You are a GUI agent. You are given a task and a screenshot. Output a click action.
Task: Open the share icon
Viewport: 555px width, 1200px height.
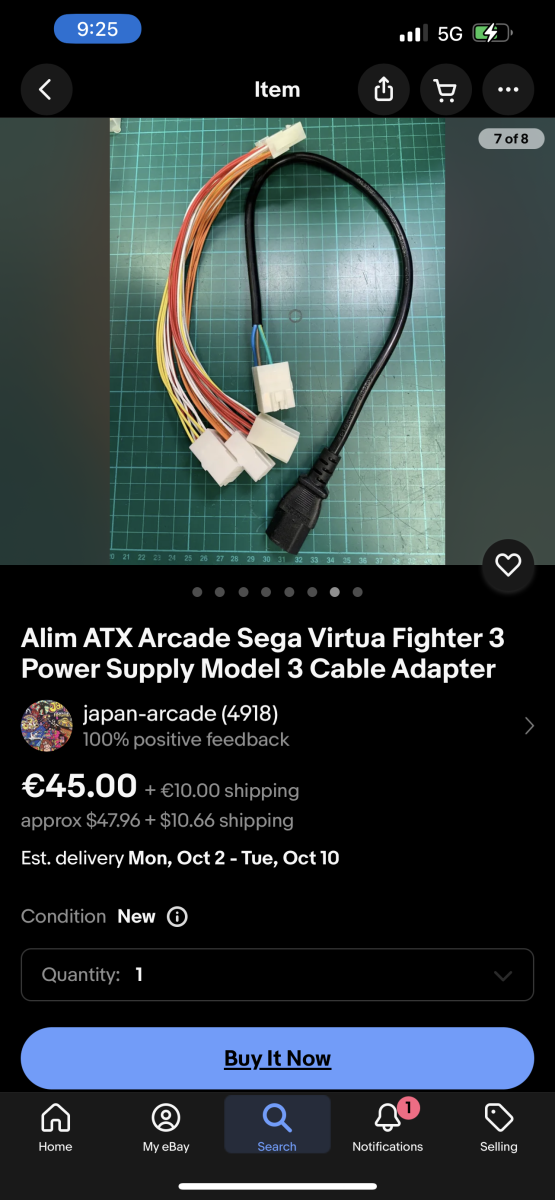(384, 90)
